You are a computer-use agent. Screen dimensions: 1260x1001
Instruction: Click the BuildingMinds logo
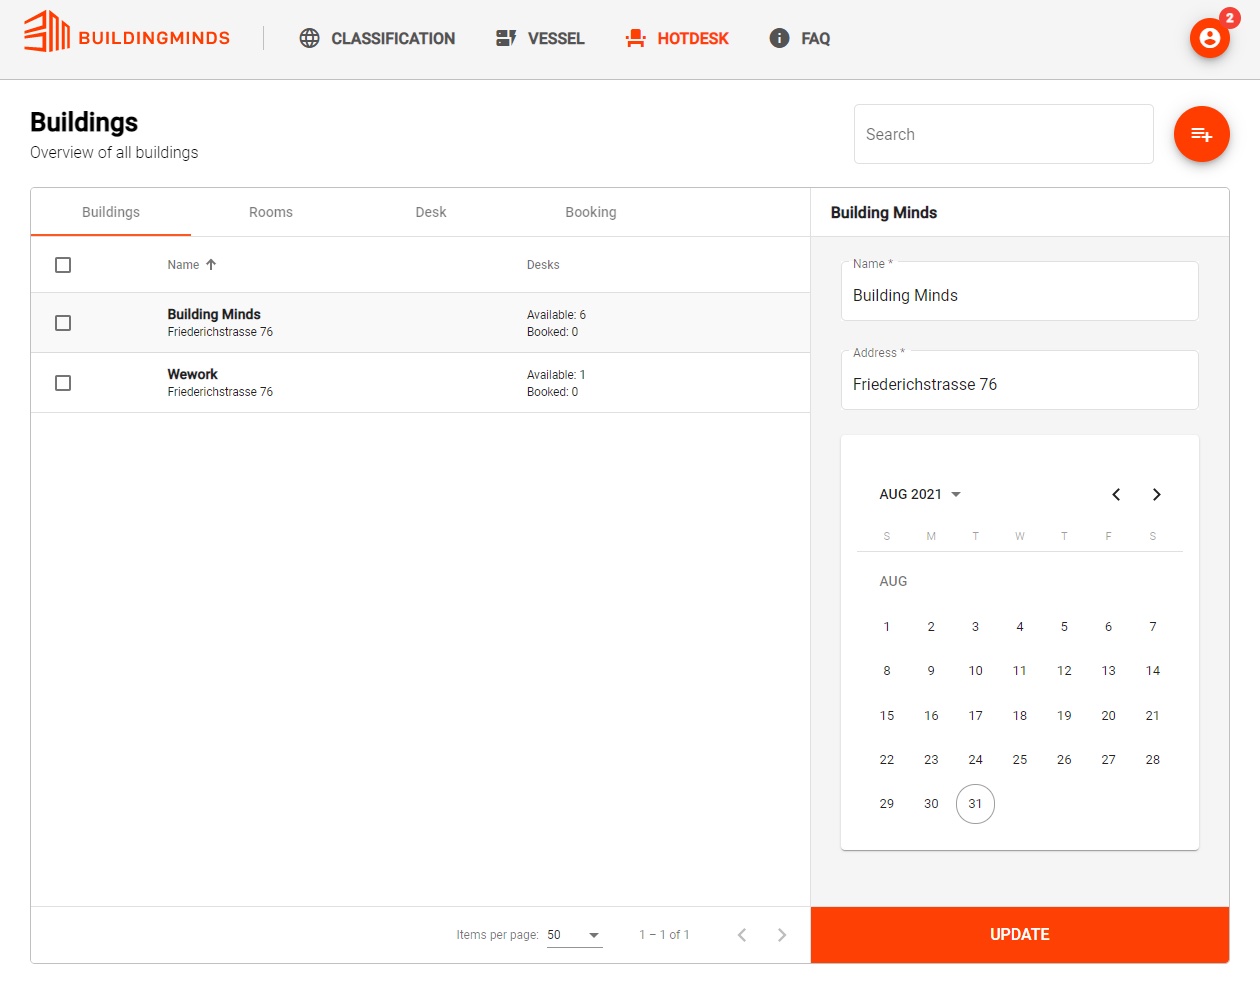(127, 32)
